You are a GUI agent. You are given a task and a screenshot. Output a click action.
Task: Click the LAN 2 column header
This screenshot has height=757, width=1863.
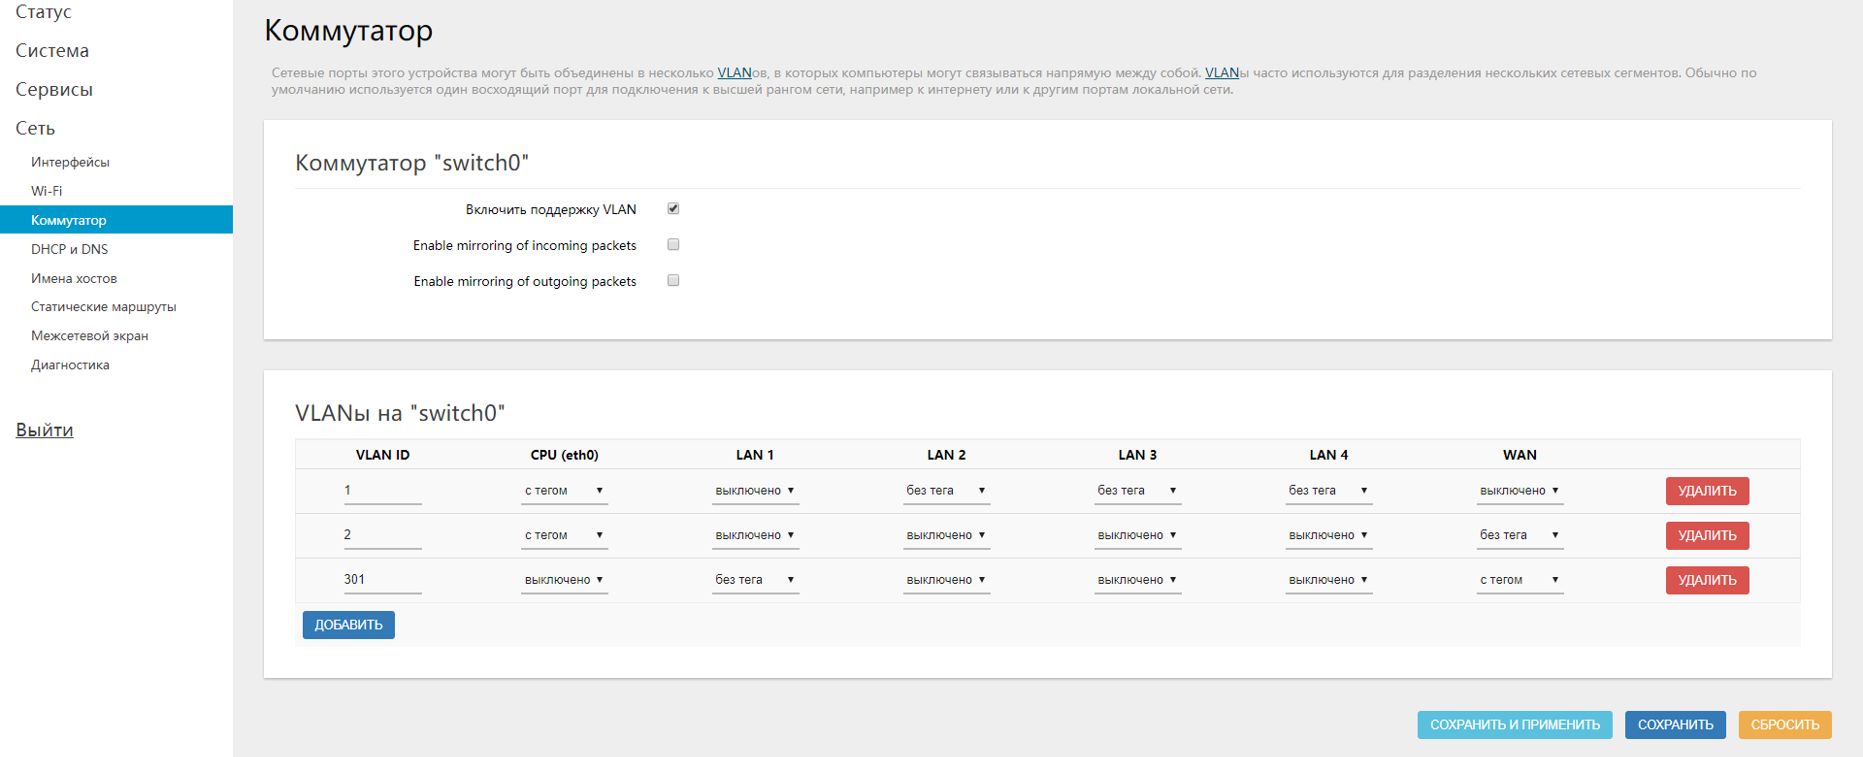coord(946,455)
